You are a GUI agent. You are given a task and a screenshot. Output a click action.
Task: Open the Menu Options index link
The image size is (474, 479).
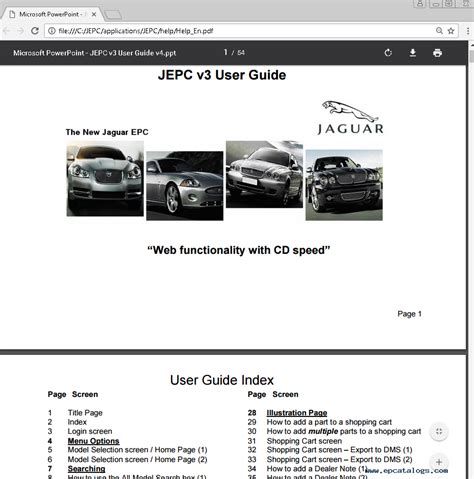click(93, 441)
